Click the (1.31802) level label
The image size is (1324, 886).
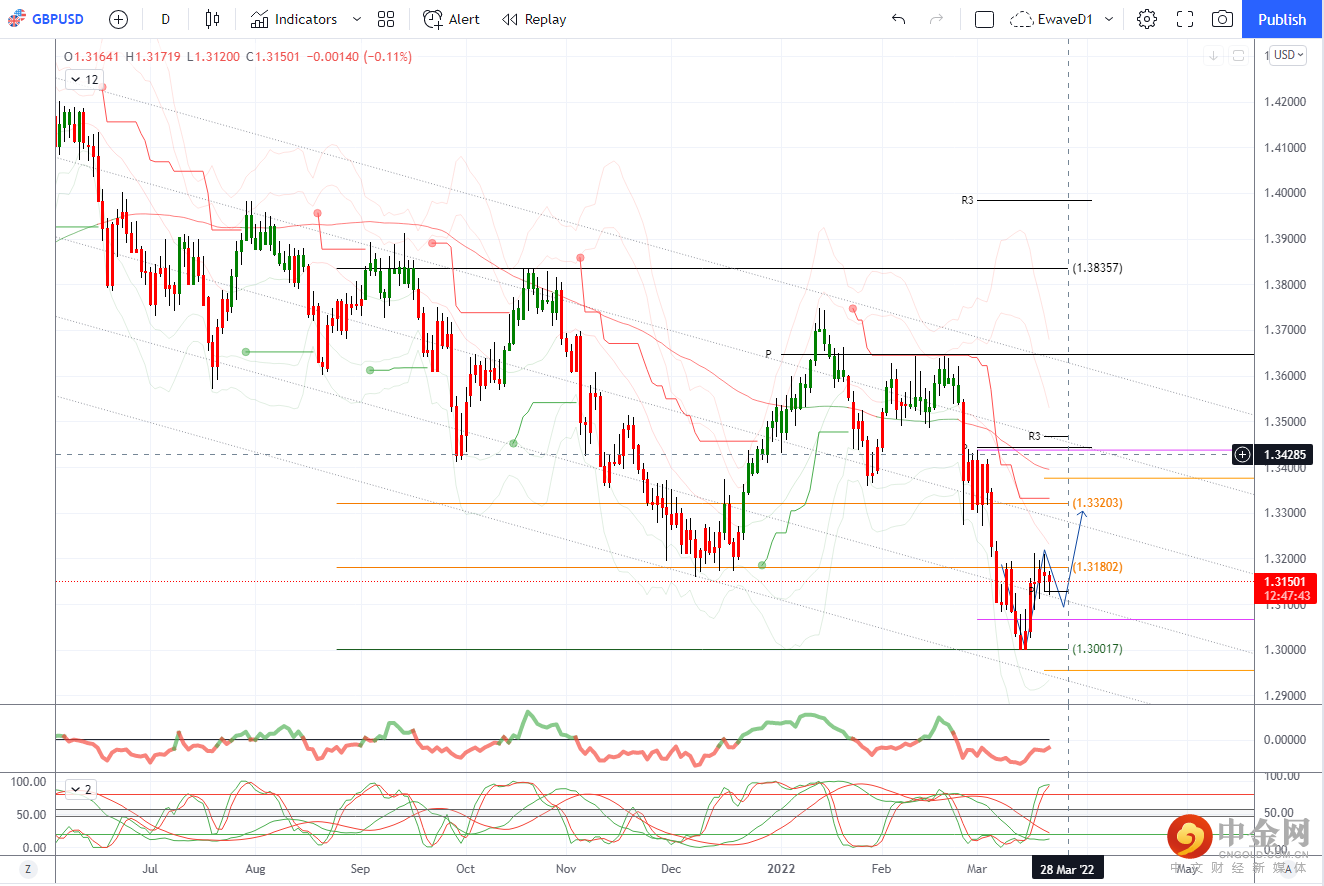tap(1097, 567)
